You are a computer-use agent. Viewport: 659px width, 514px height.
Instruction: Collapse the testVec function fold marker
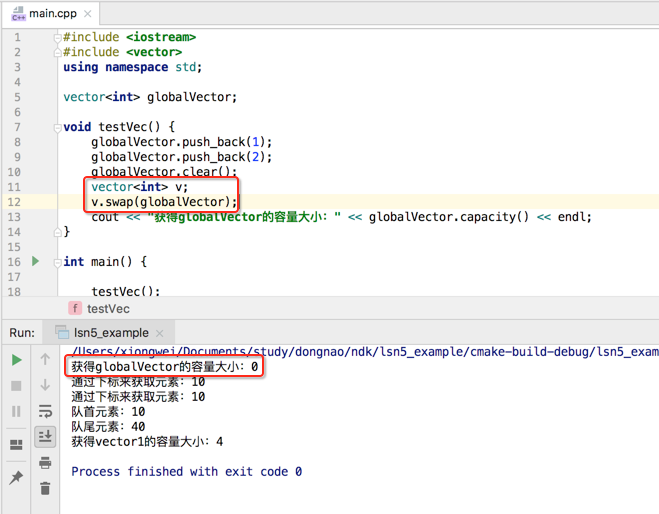coord(58,127)
